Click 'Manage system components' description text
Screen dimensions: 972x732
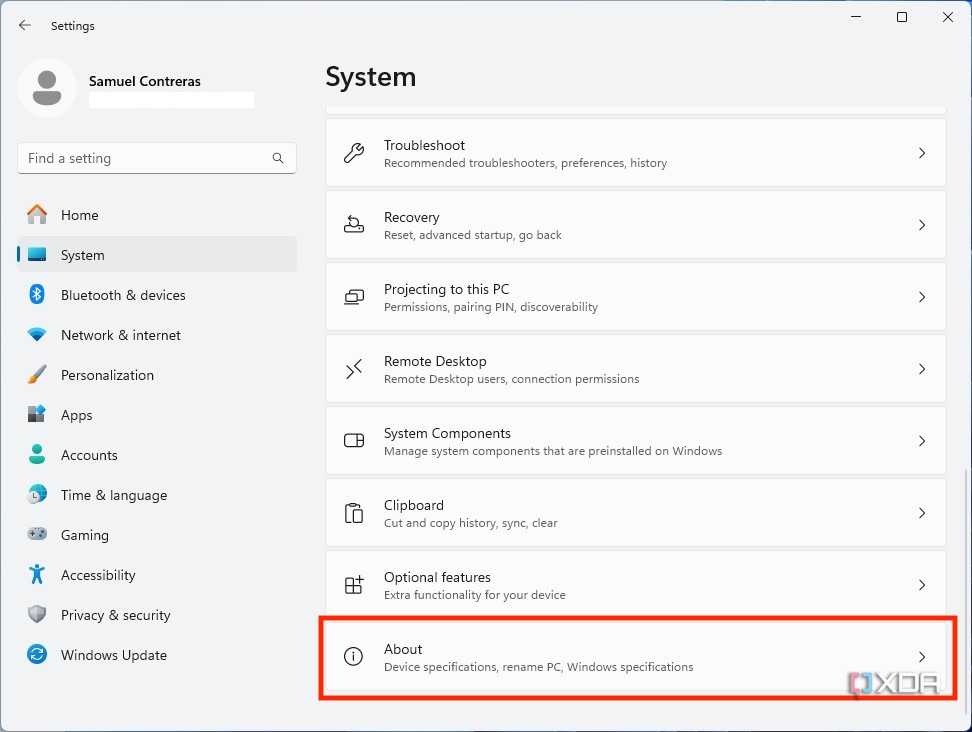click(553, 451)
